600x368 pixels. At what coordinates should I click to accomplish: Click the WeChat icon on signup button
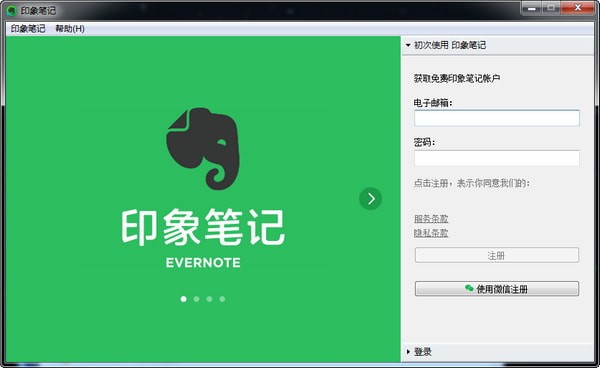[469, 288]
